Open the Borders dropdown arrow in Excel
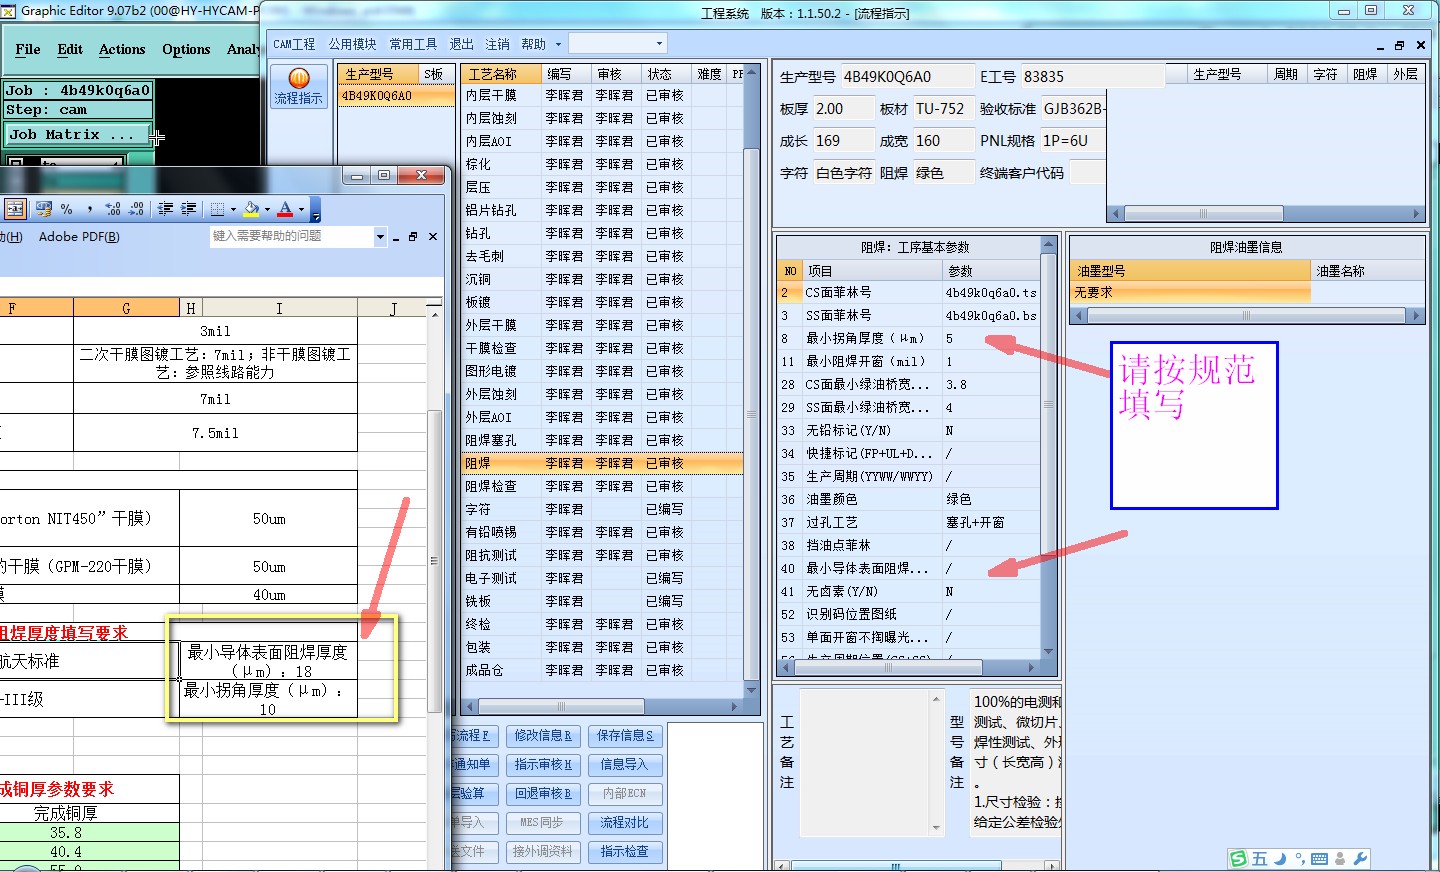This screenshot has width=1440, height=872. point(233,210)
